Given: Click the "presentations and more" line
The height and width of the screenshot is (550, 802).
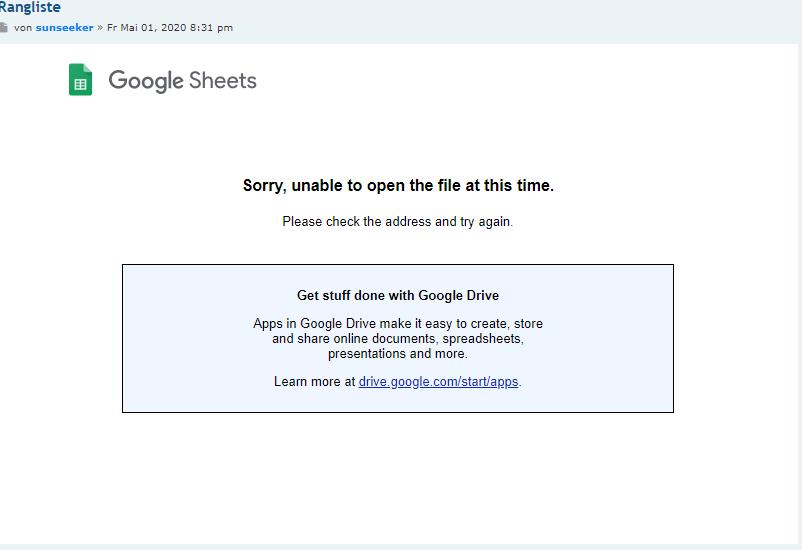Looking at the screenshot, I should (x=397, y=353).
